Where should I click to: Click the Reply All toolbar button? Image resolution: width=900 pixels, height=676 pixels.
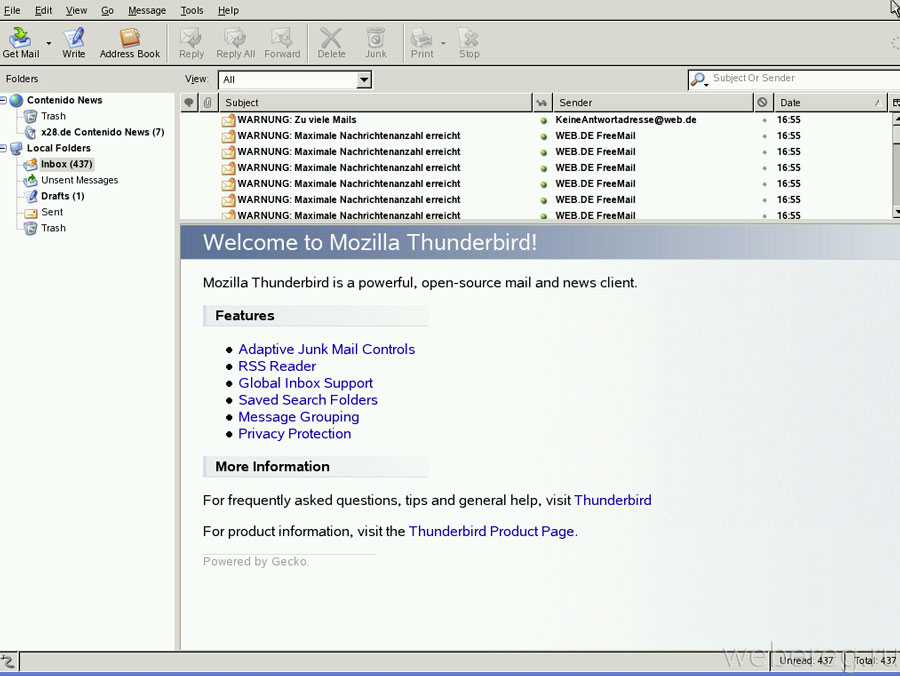pyautogui.click(x=235, y=42)
